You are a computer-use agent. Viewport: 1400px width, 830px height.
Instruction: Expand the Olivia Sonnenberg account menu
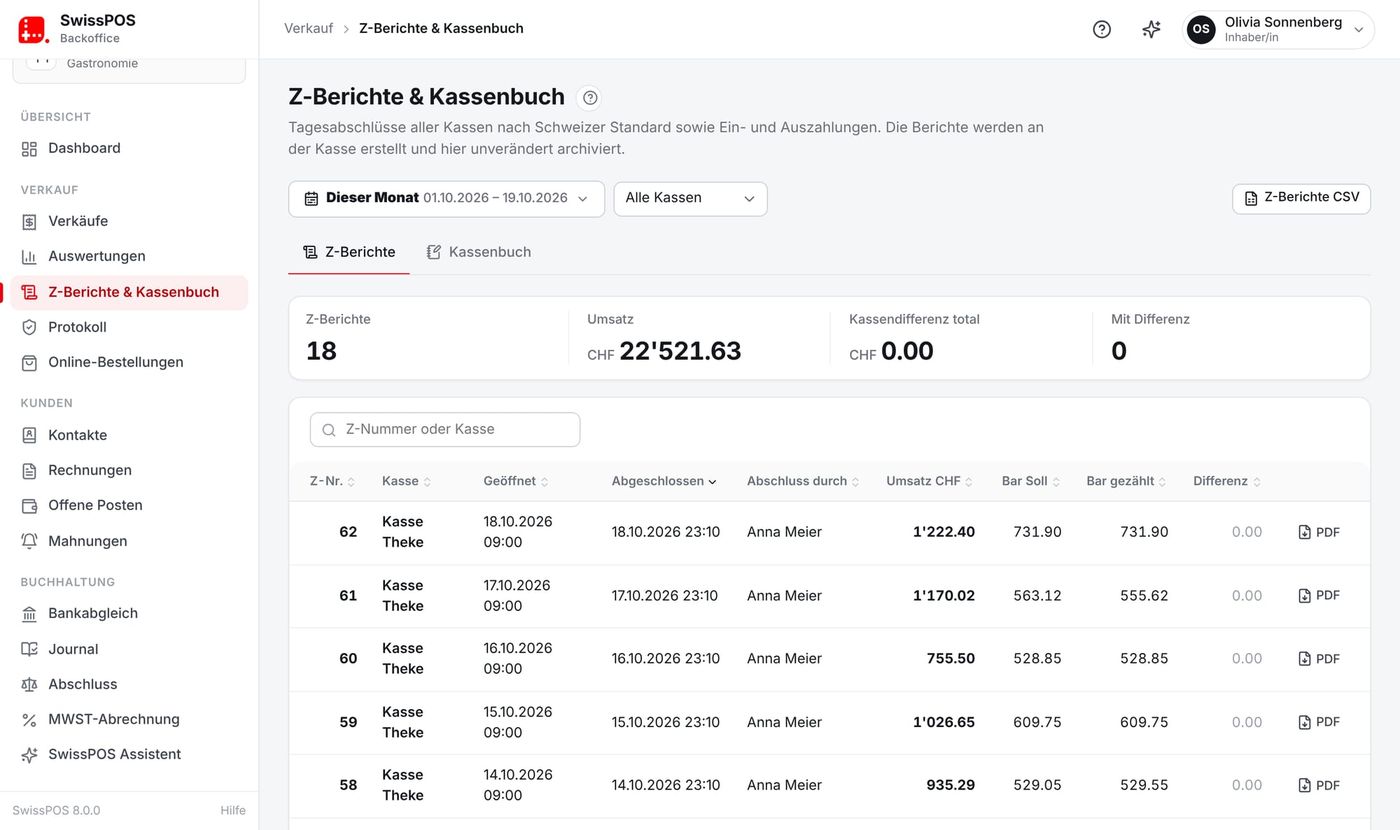tap(1278, 29)
